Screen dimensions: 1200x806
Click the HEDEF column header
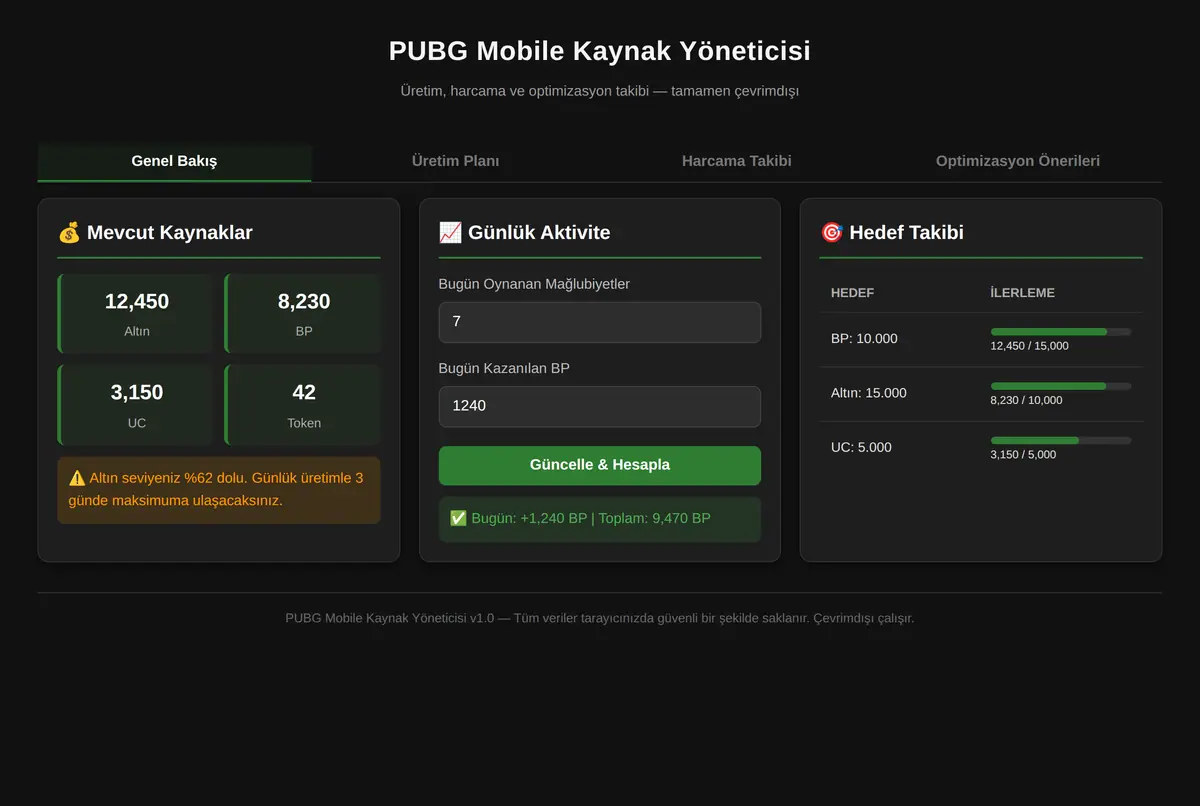point(853,293)
